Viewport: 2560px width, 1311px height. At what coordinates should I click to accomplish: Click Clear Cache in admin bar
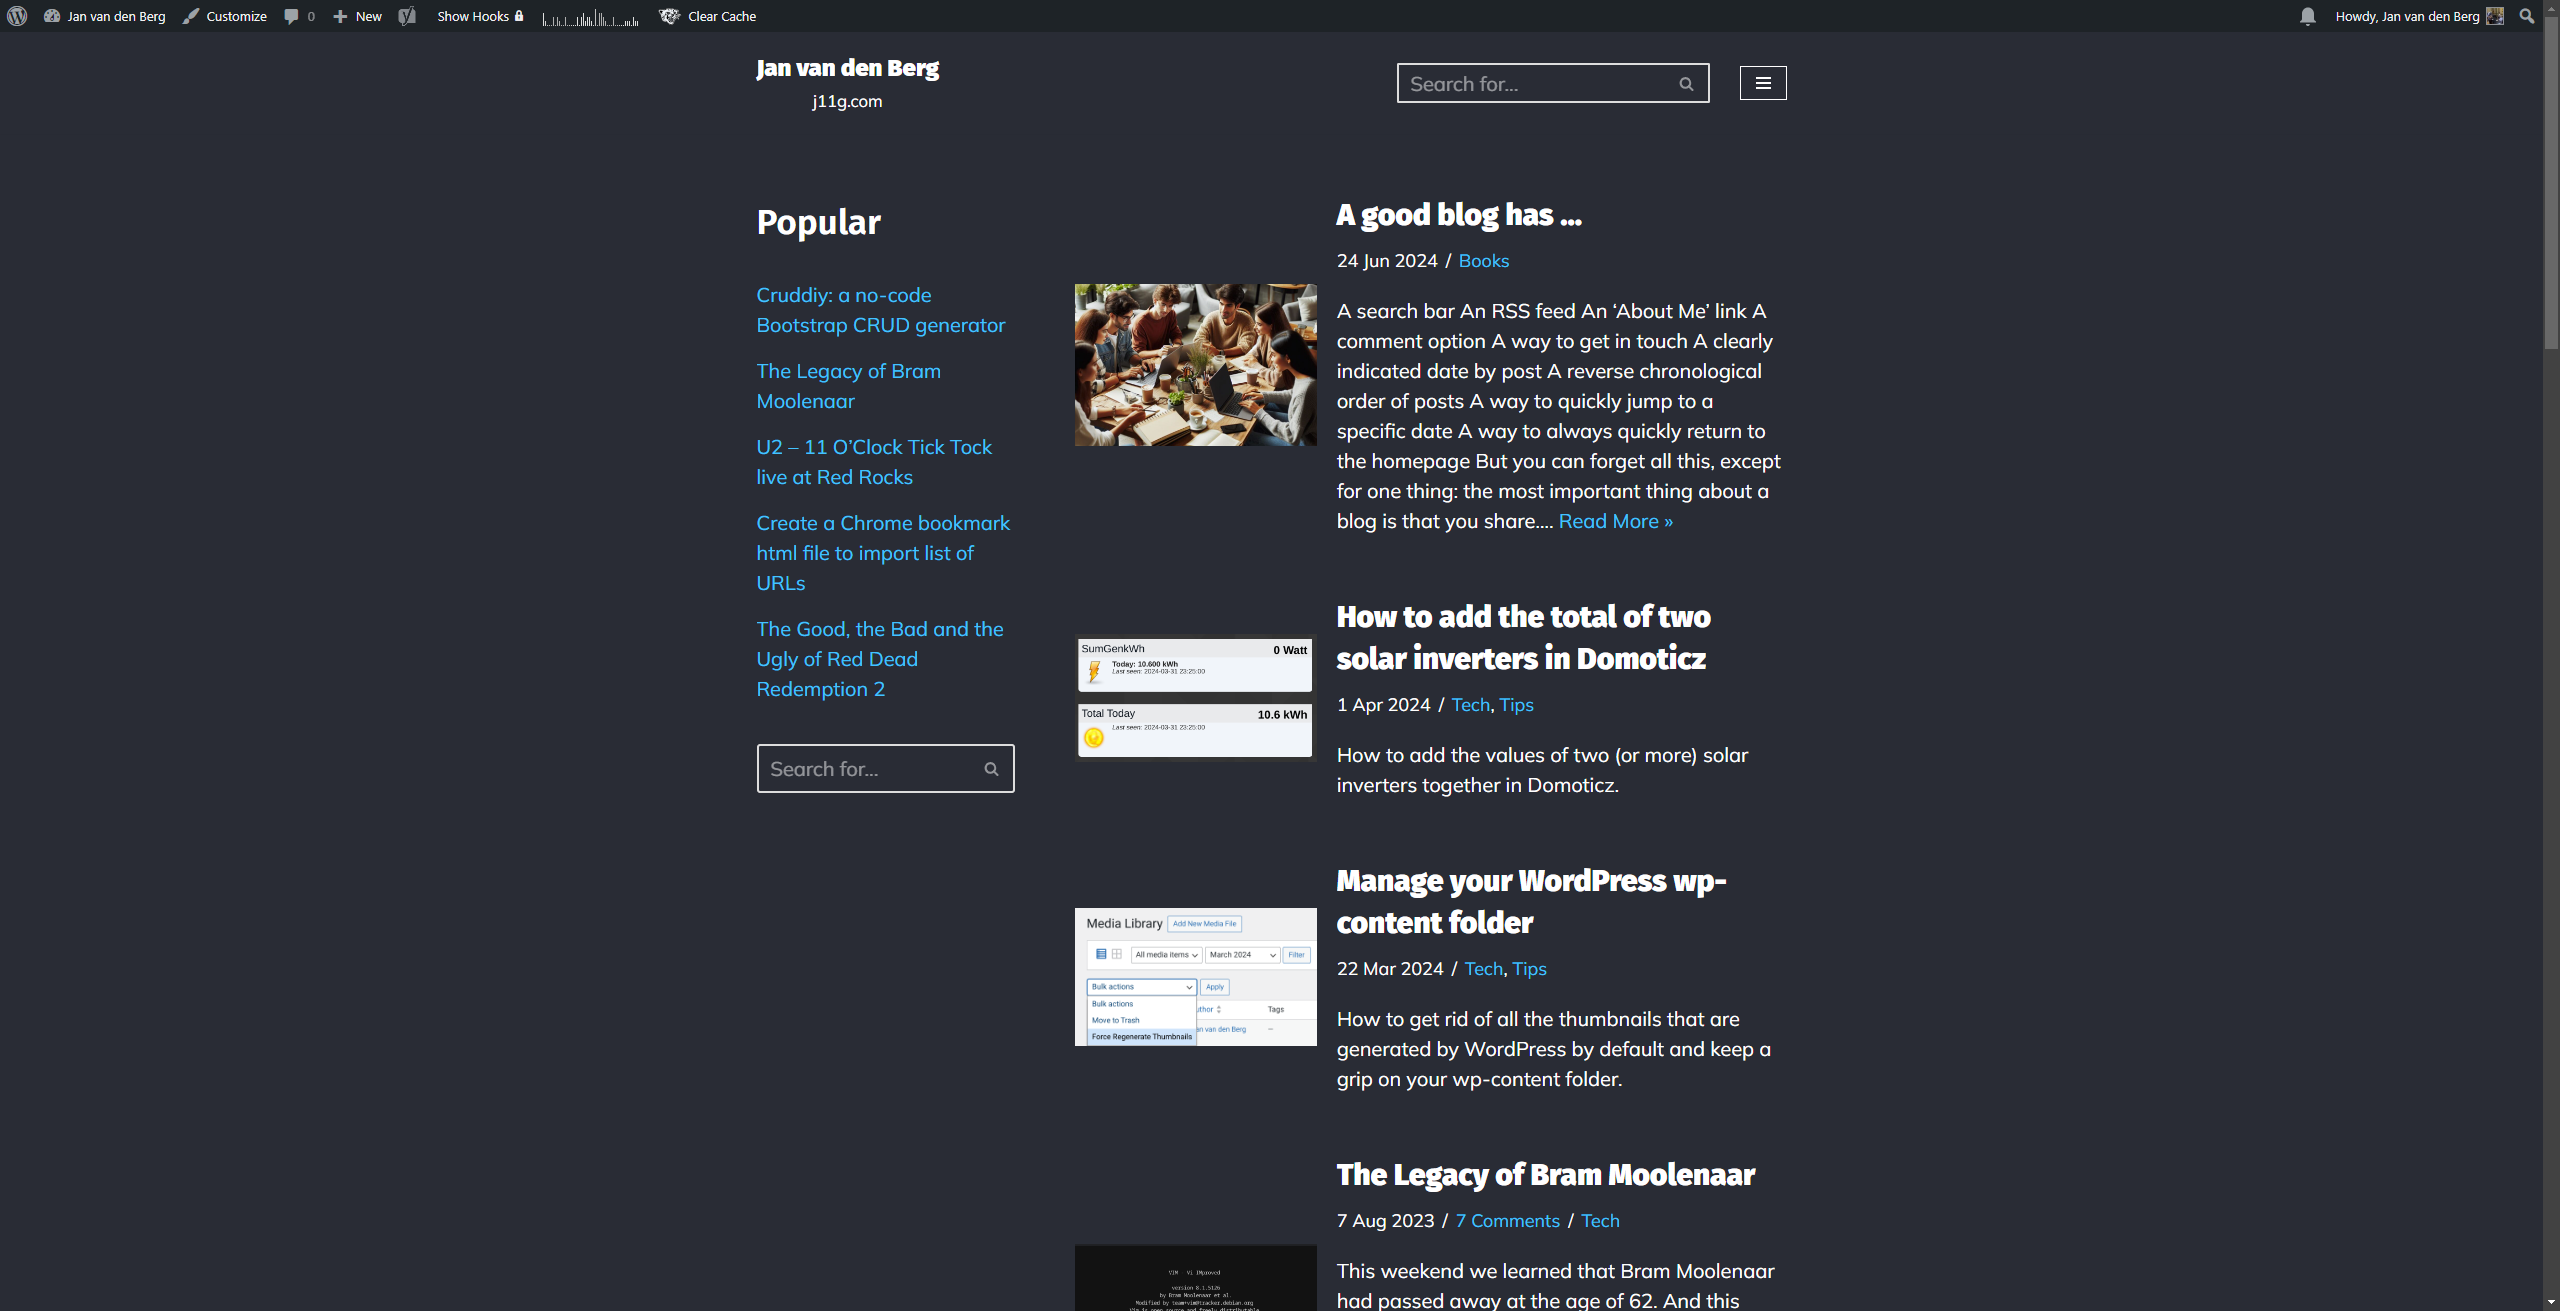coord(708,16)
